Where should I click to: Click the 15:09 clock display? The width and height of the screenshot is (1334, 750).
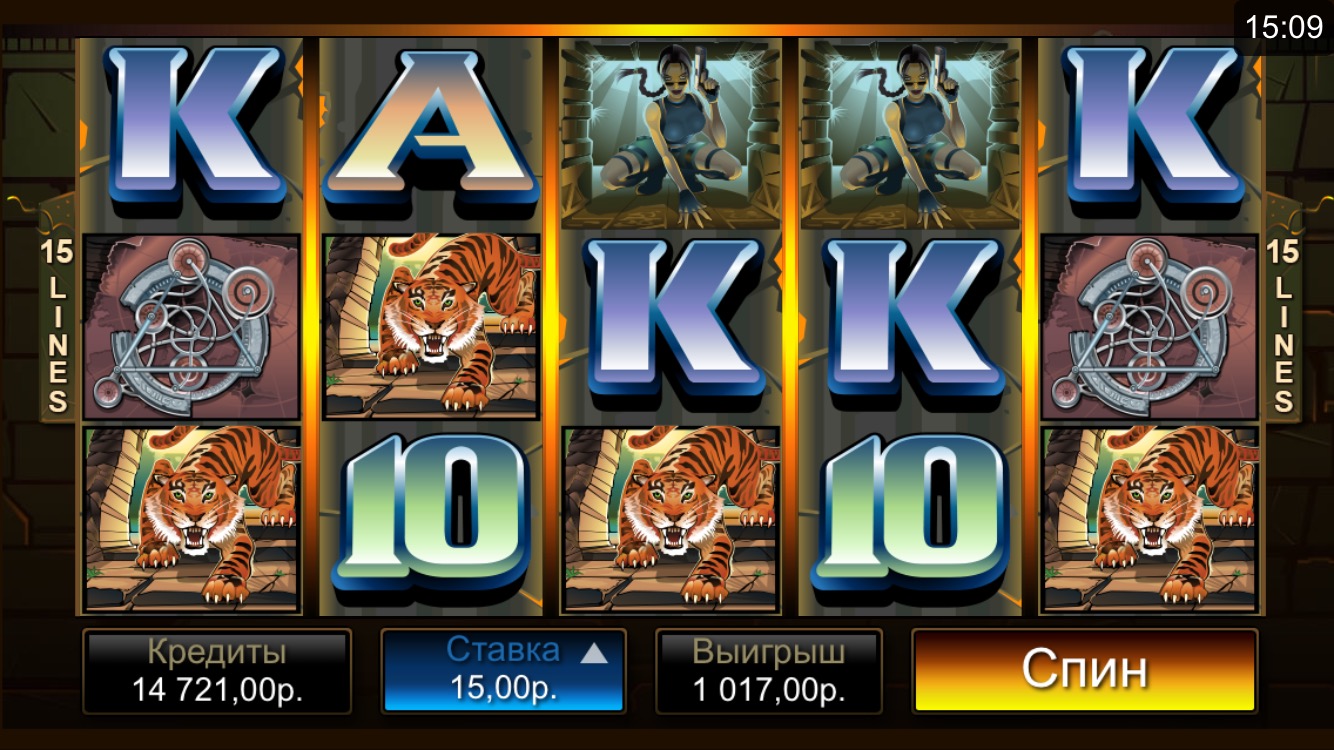click(1284, 27)
